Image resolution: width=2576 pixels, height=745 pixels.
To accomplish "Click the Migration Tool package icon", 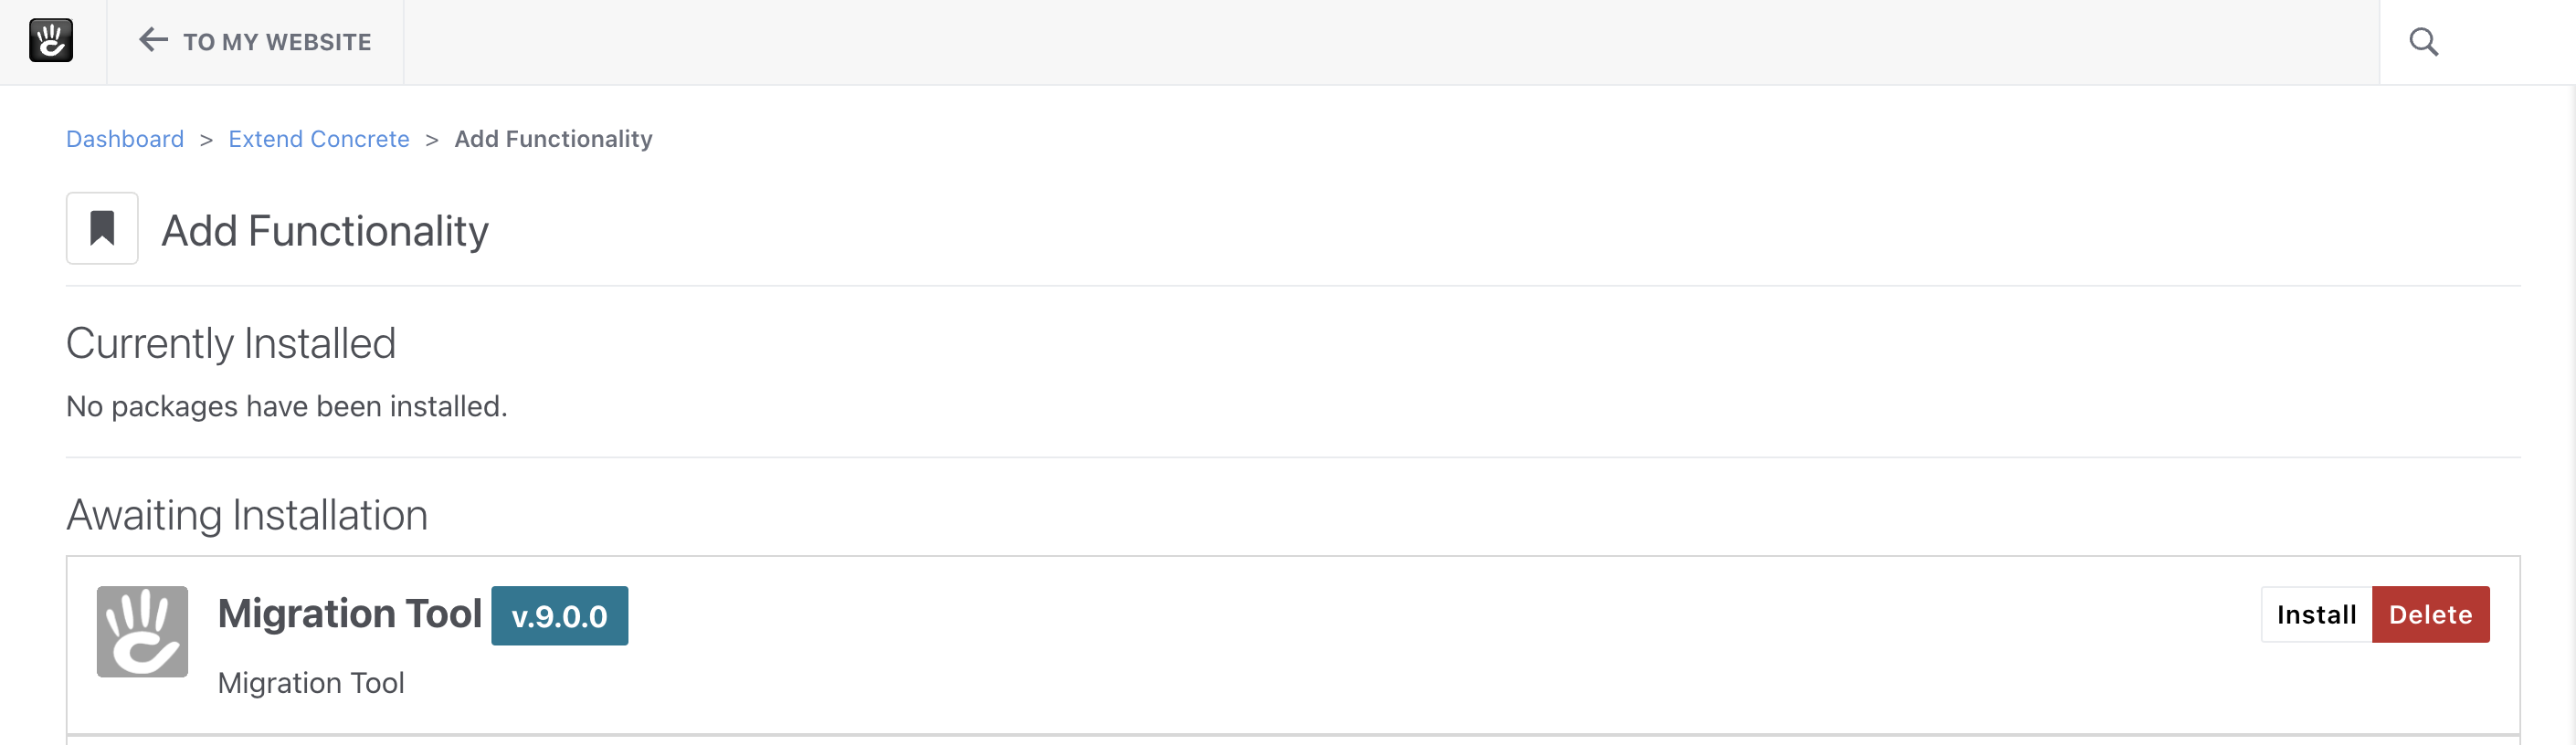I will pos(142,631).
